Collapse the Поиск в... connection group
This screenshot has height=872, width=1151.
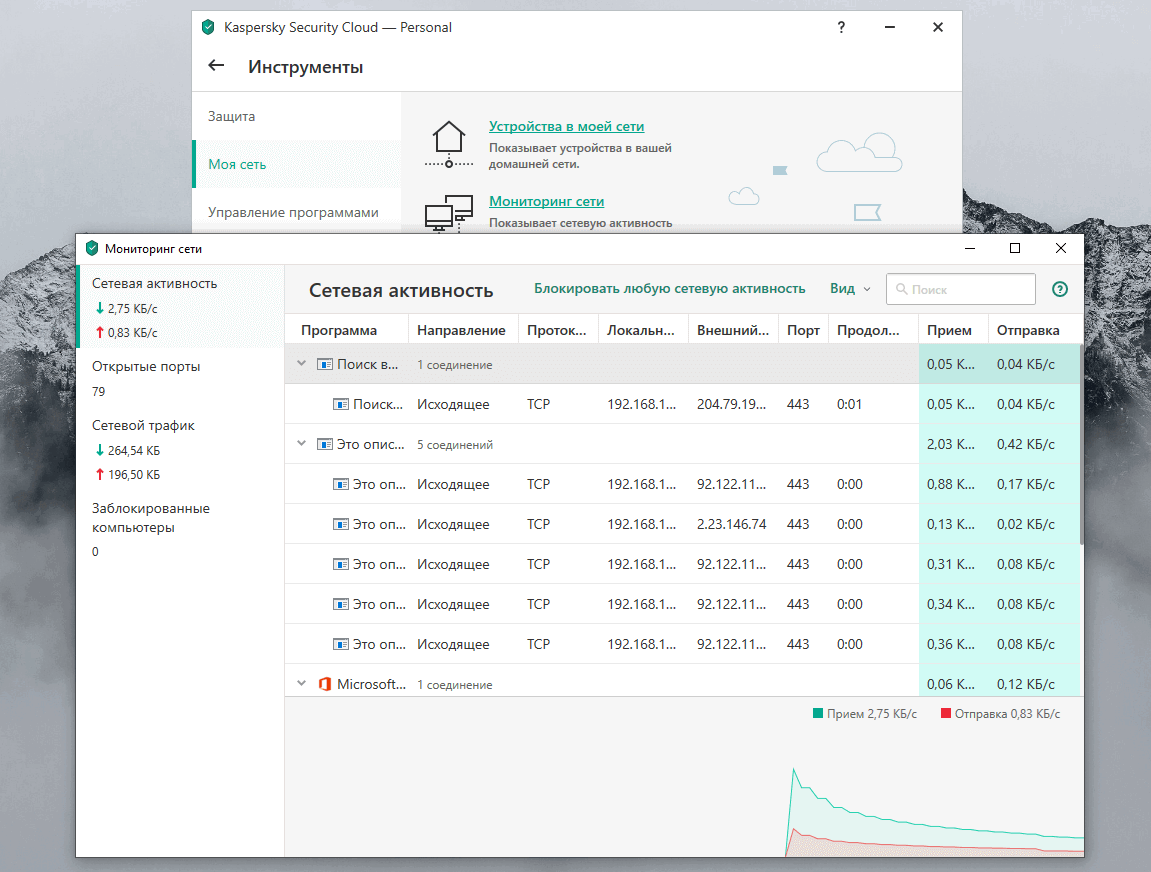301,364
